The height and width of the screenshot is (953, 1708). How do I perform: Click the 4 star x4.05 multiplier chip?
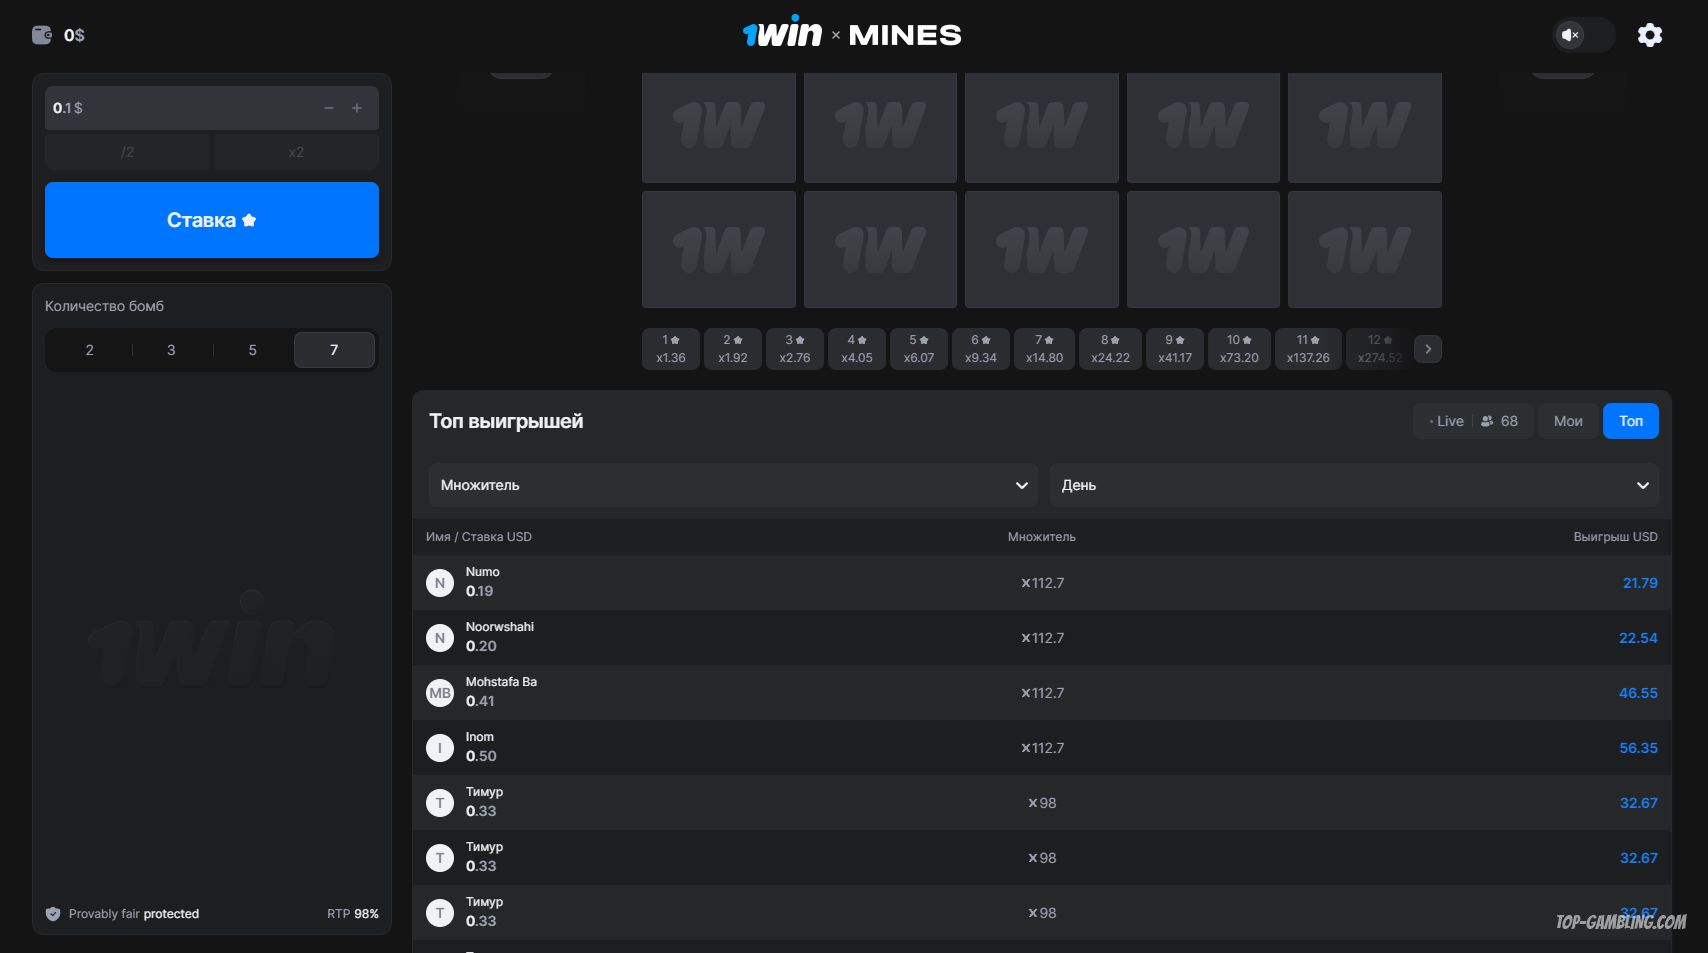click(x=857, y=349)
